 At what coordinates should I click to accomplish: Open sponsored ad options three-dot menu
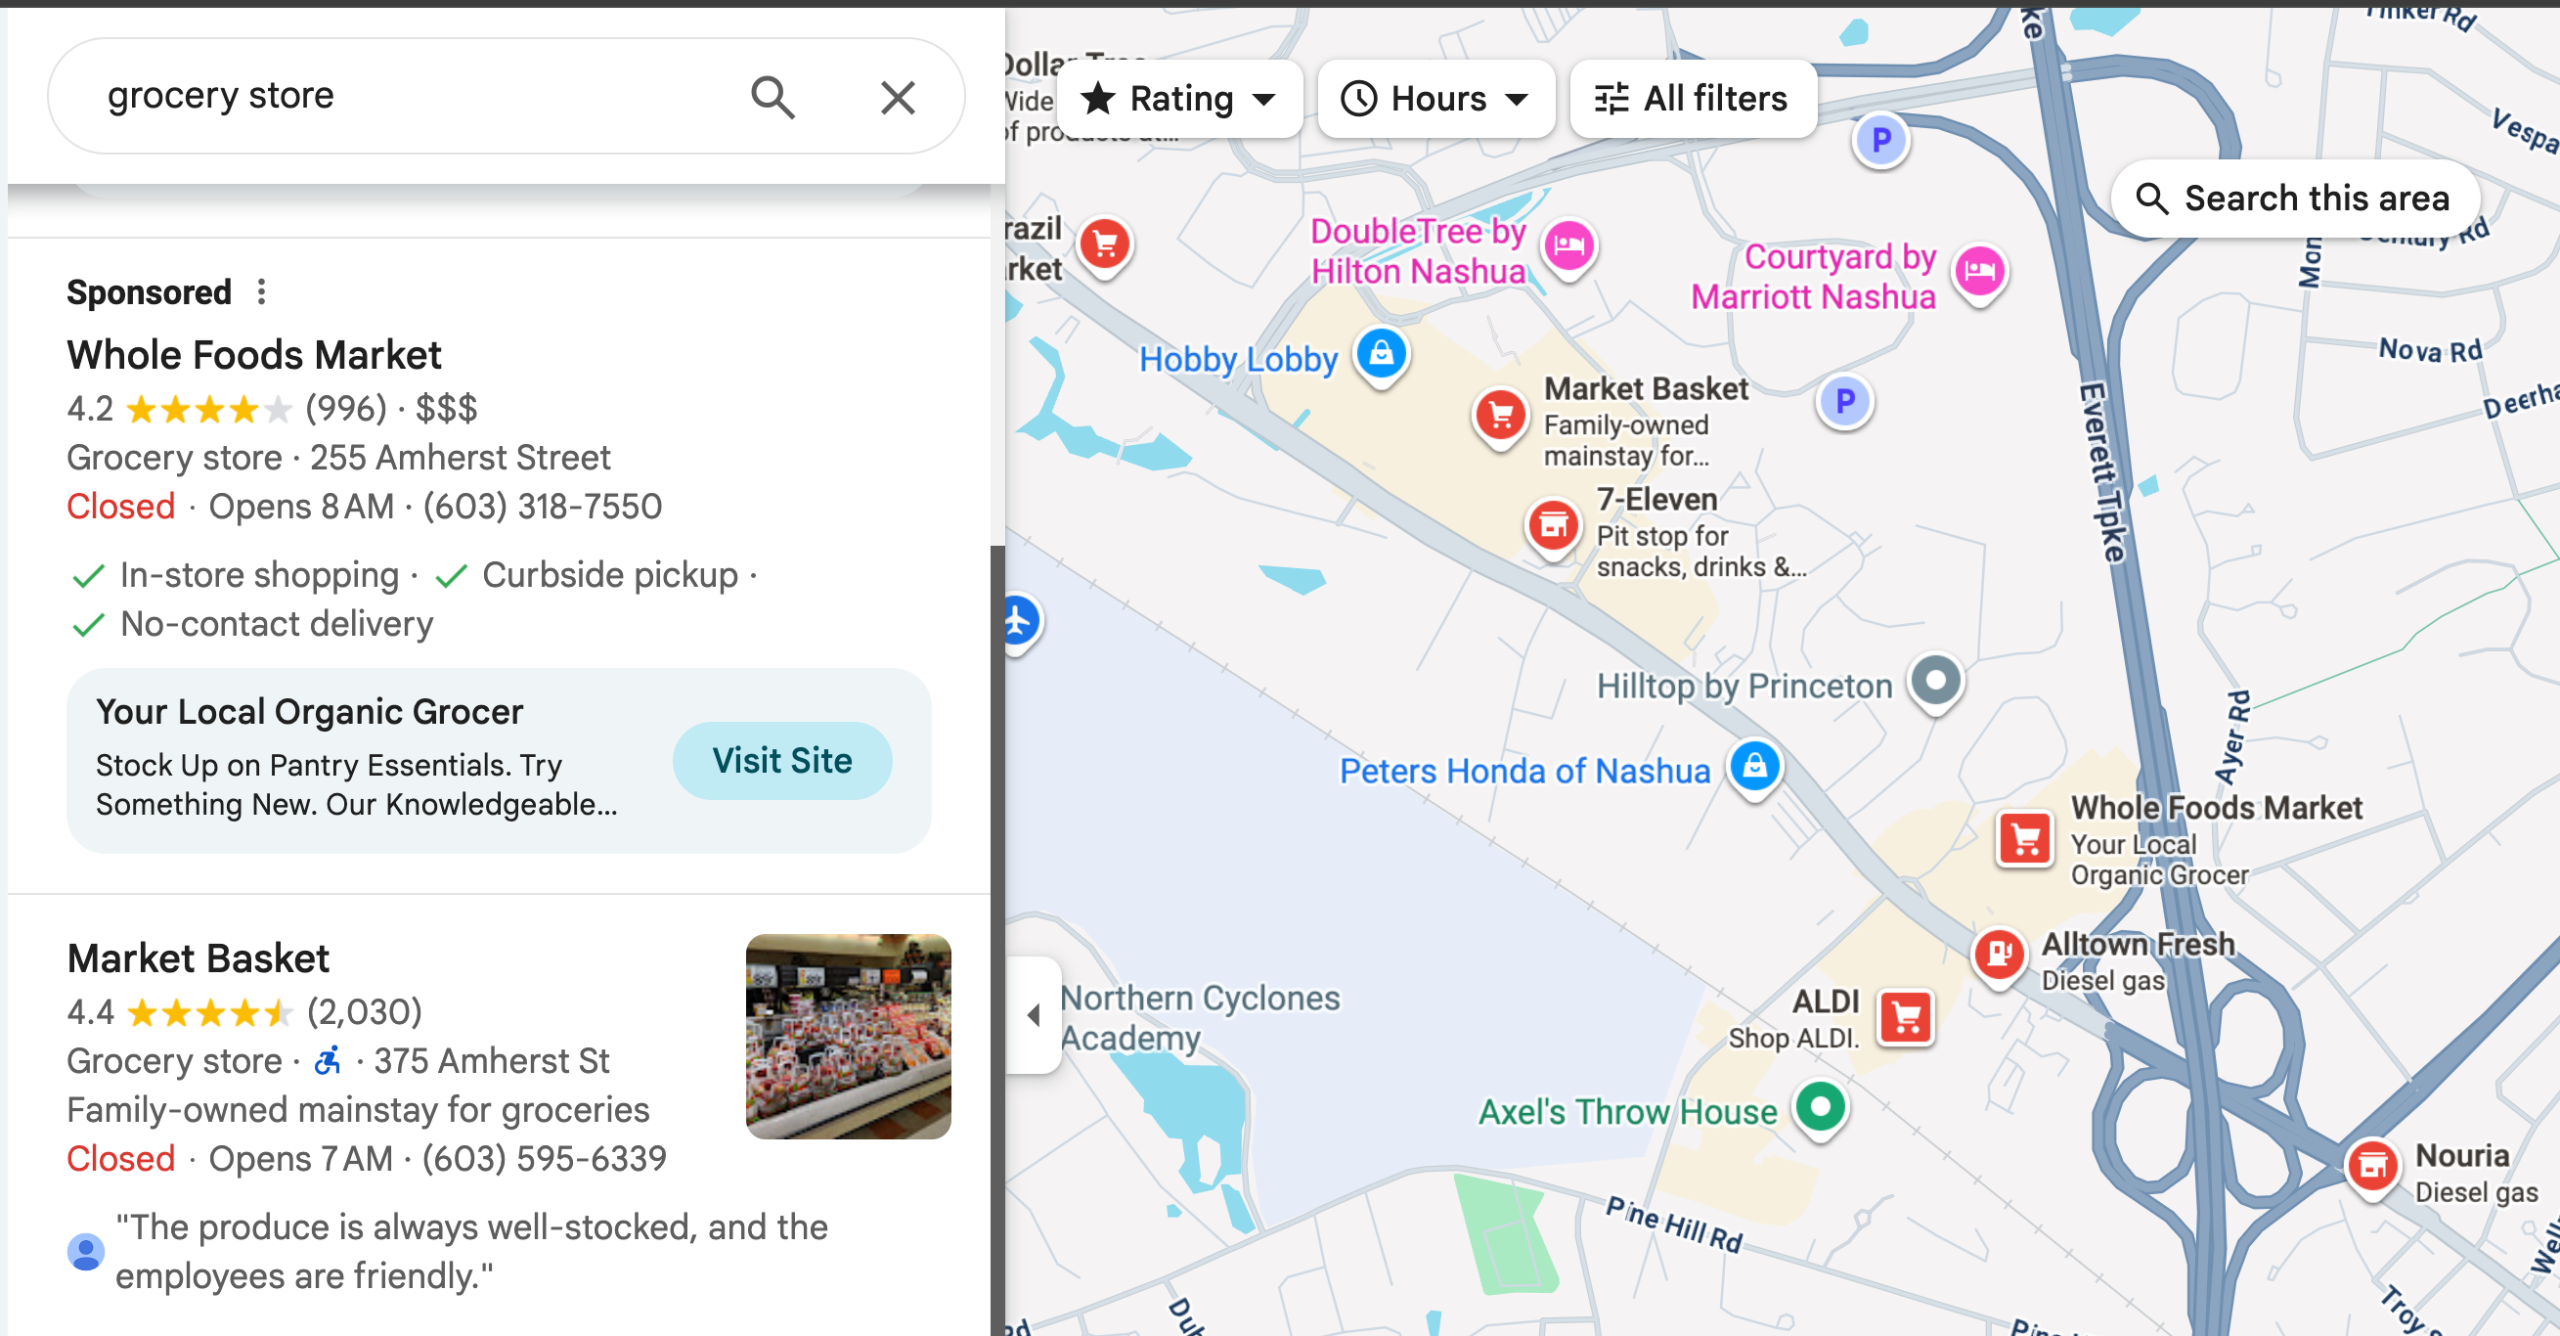pos(261,292)
